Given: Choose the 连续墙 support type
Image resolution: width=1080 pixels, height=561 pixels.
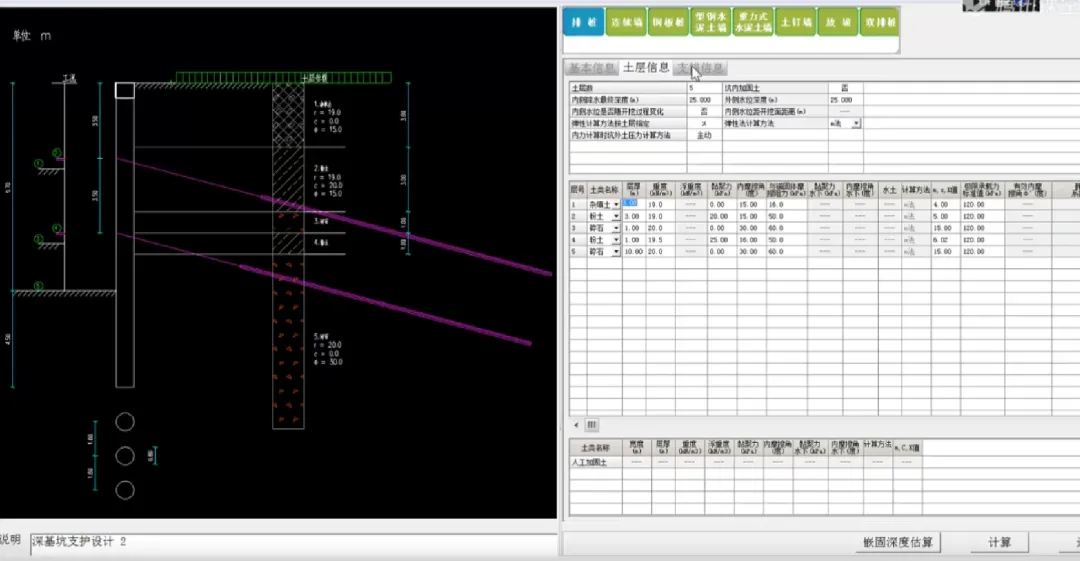Looking at the screenshot, I should tap(626, 22).
